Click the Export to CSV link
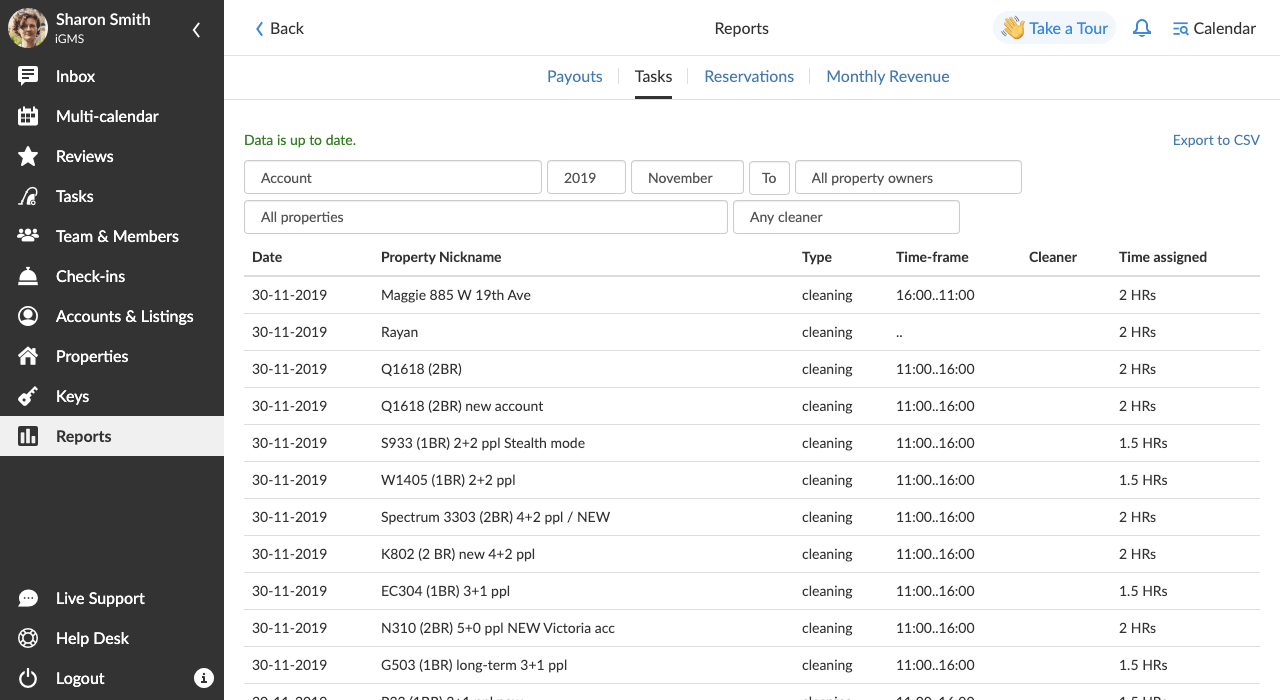The height and width of the screenshot is (700, 1280). point(1216,140)
